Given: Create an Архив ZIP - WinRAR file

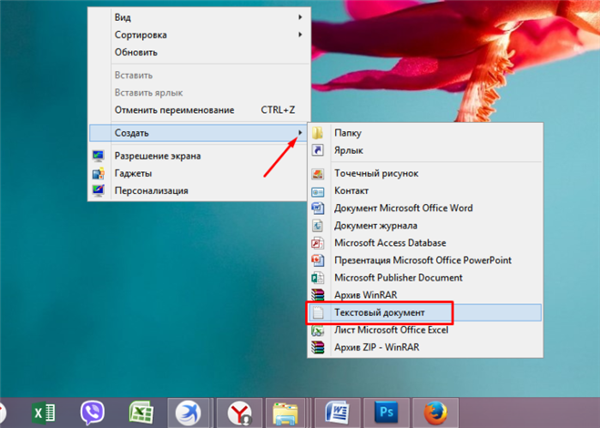Looking at the screenshot, I should pos(425,347).
